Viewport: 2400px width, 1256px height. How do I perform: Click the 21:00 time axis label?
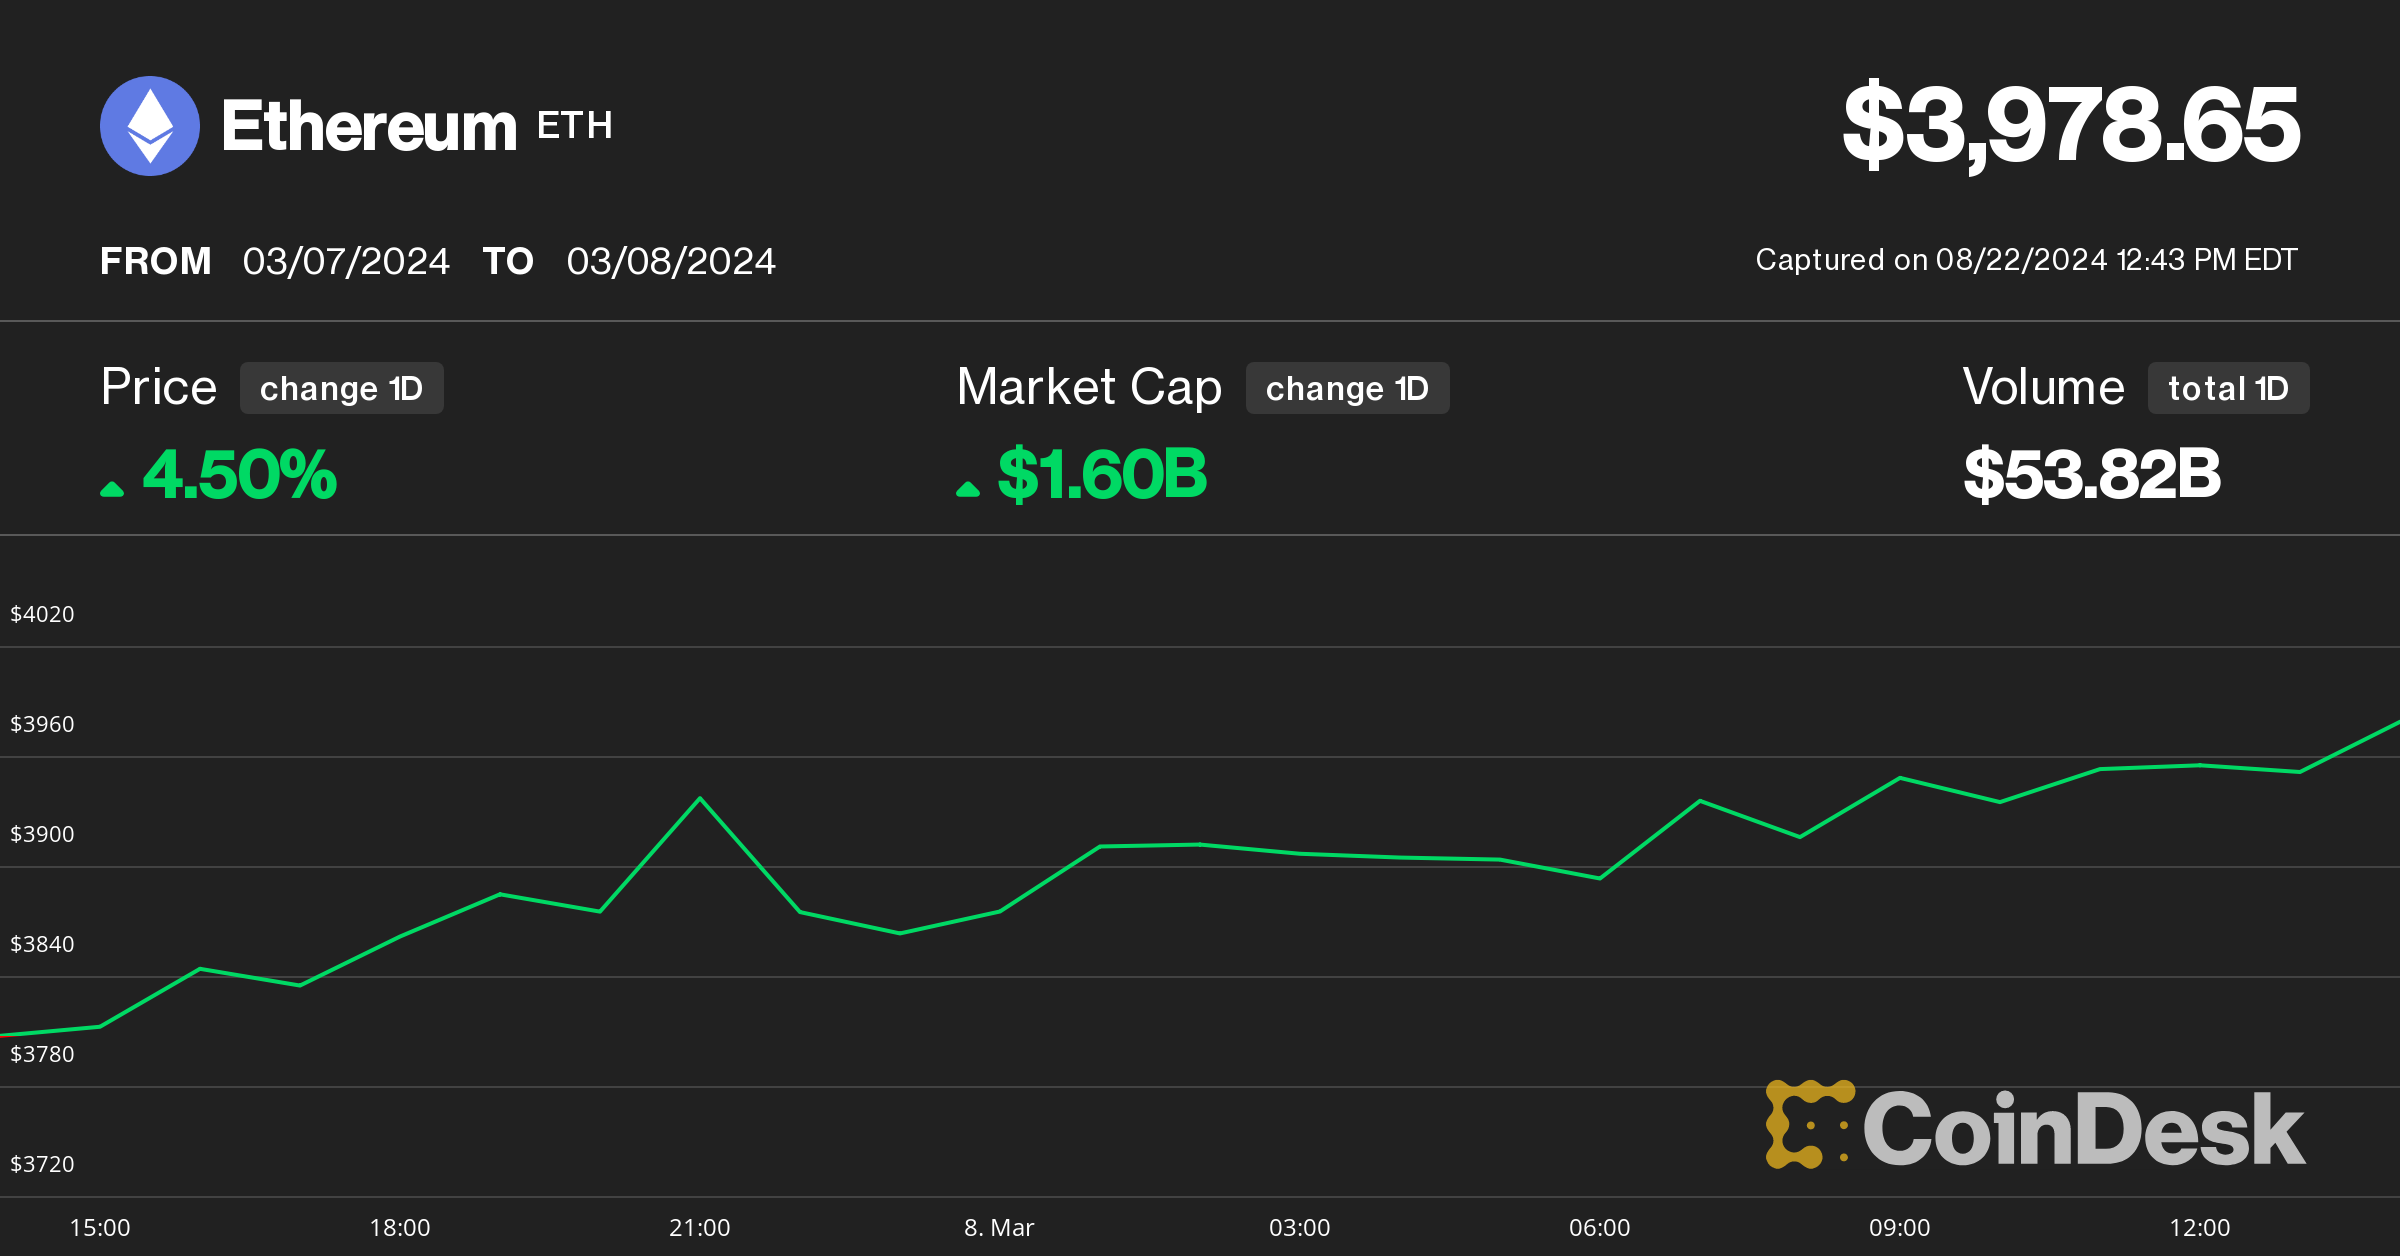pos(700,1228)
